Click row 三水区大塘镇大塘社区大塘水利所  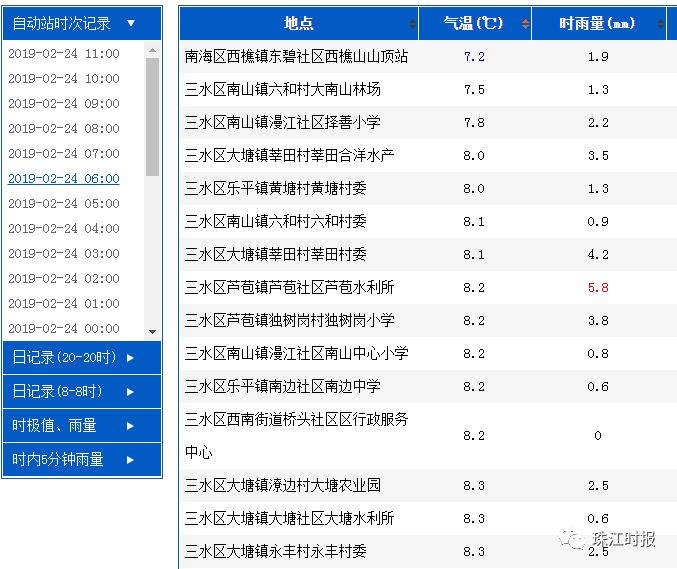coord(428,518)
